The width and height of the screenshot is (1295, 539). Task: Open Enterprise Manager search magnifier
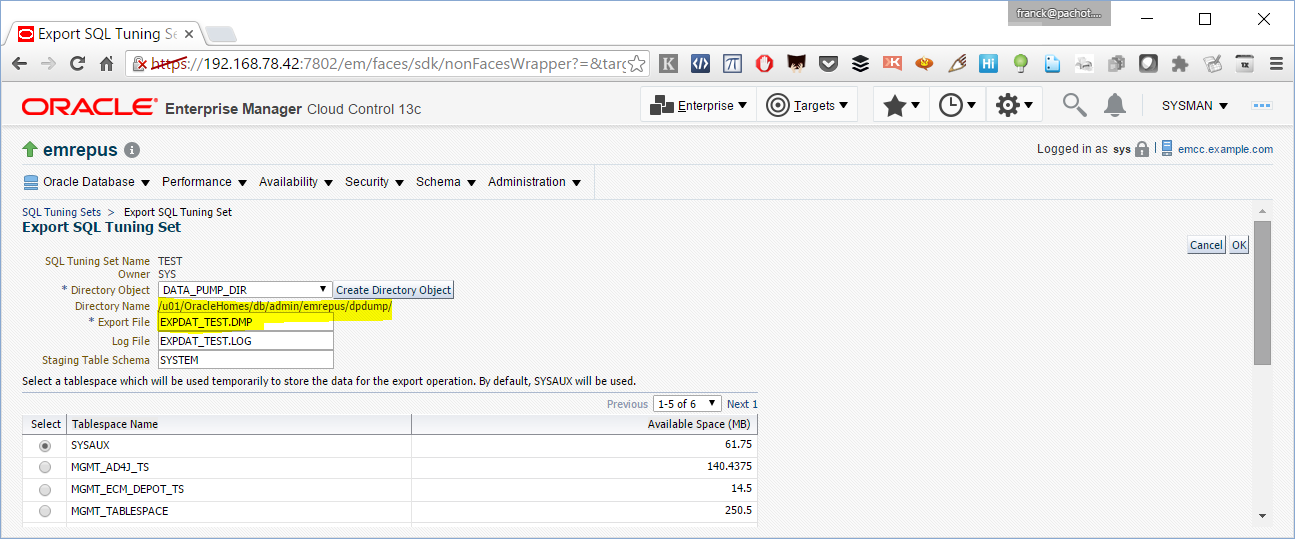[1074, 105]
